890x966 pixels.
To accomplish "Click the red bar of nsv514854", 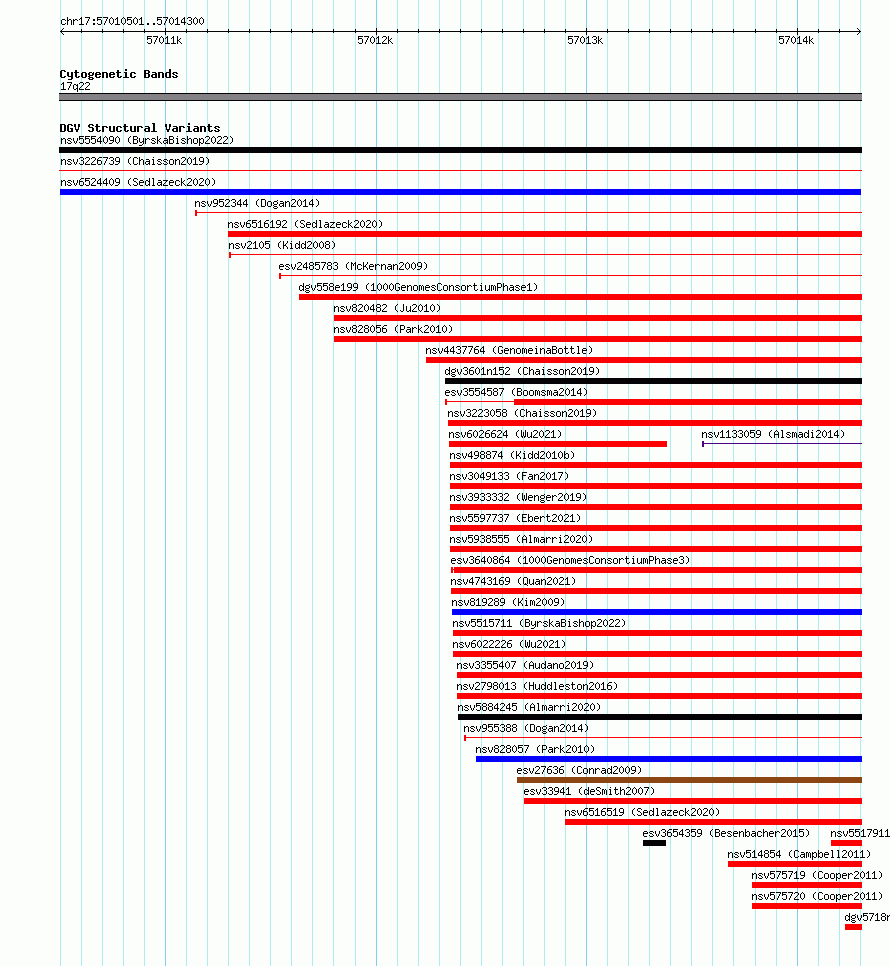I will tap(795, 863).
